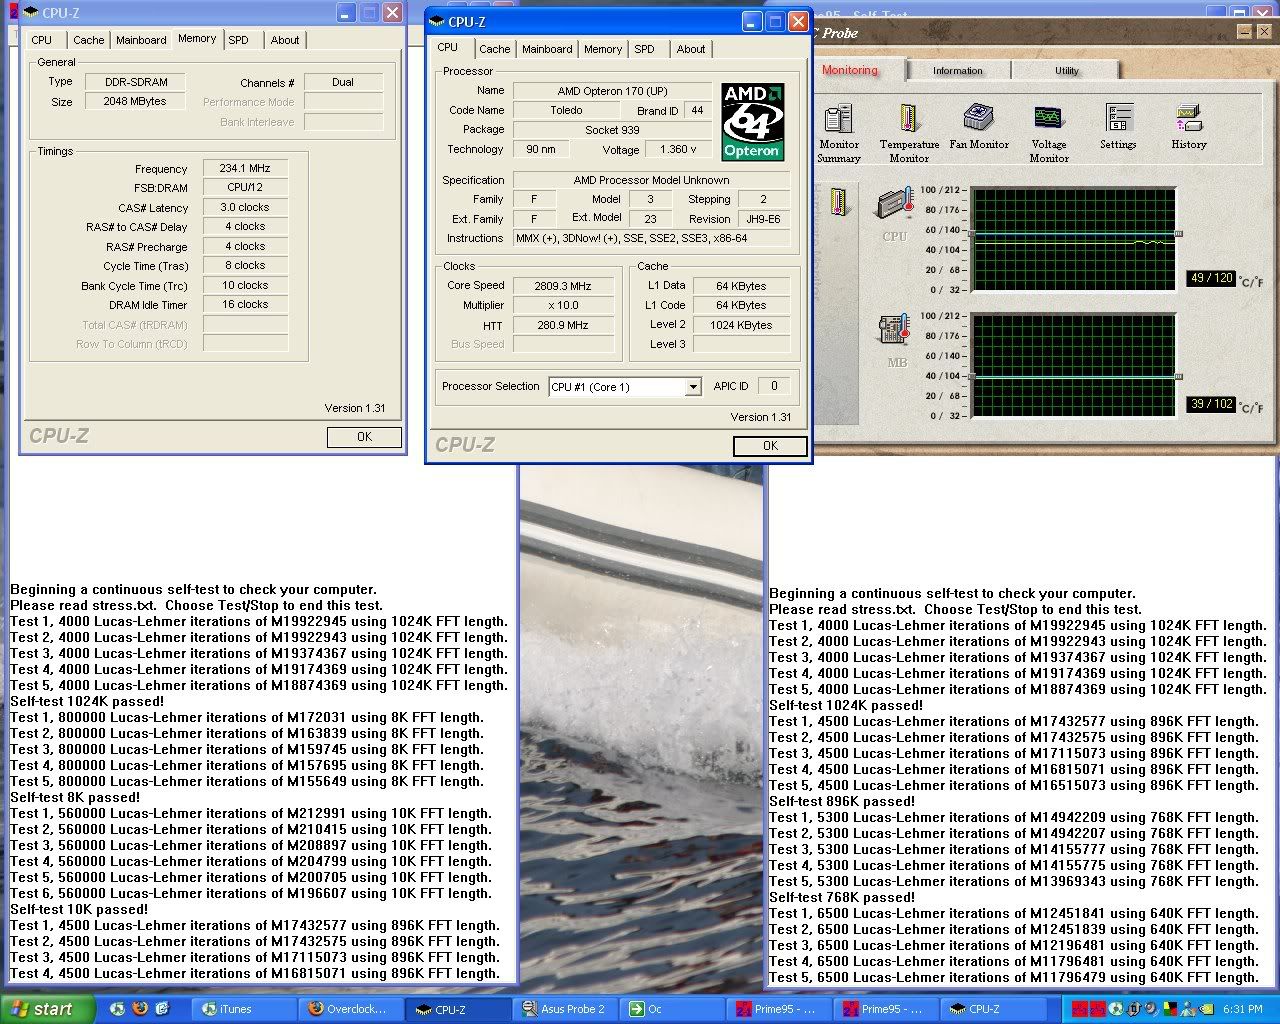Viewport: 1280px width, 1024px height.
Task: Switch to the Overclock... Firefox taskbar button
Action: coord(352,1009)
